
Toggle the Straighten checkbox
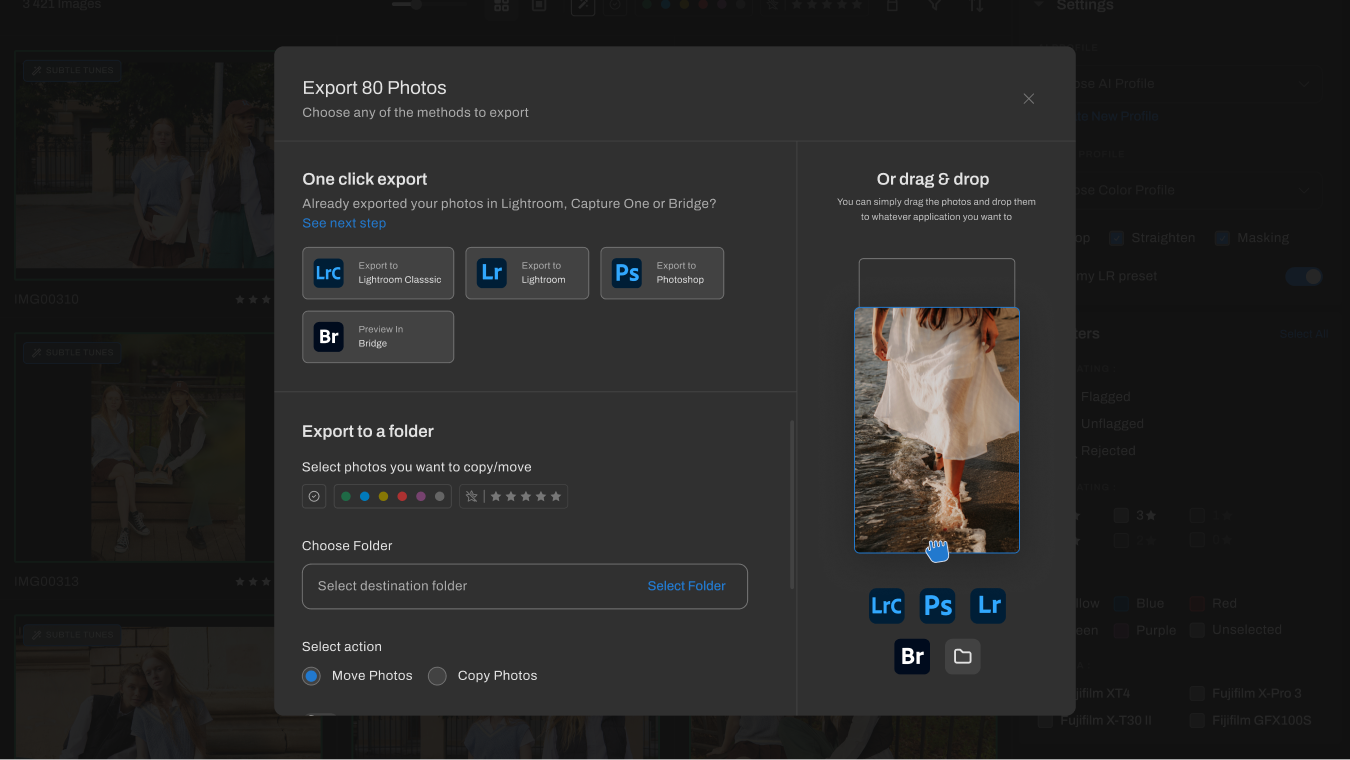pos(1118,238)
